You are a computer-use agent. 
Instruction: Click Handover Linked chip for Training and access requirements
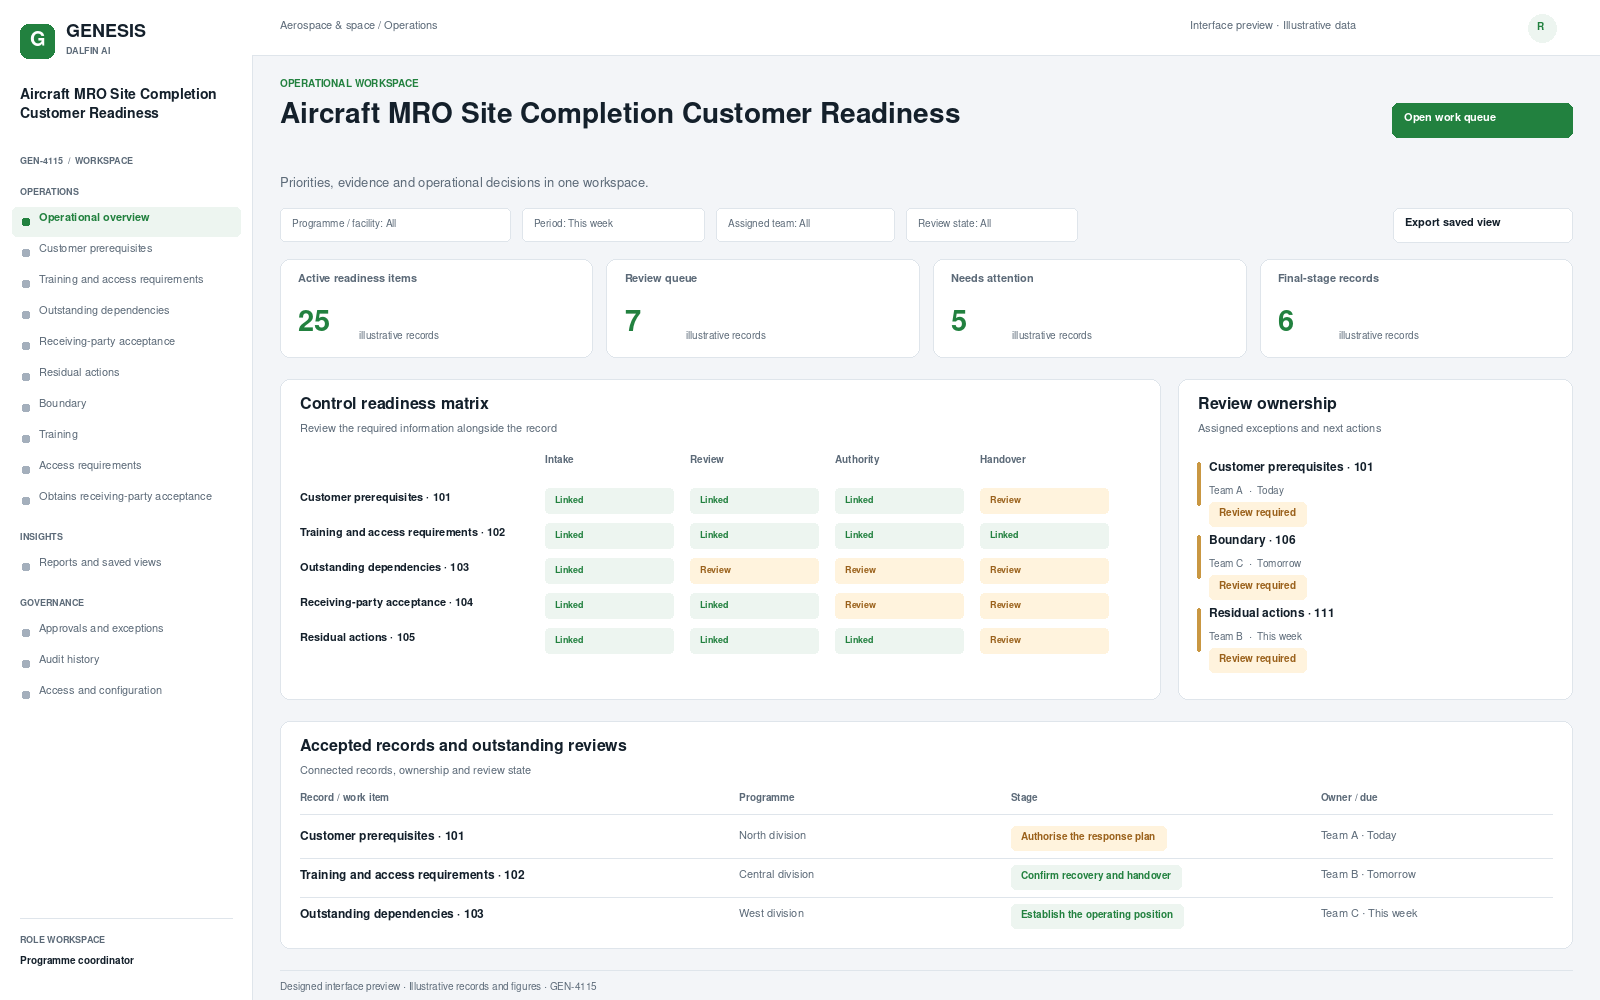tap(1044, 536)
